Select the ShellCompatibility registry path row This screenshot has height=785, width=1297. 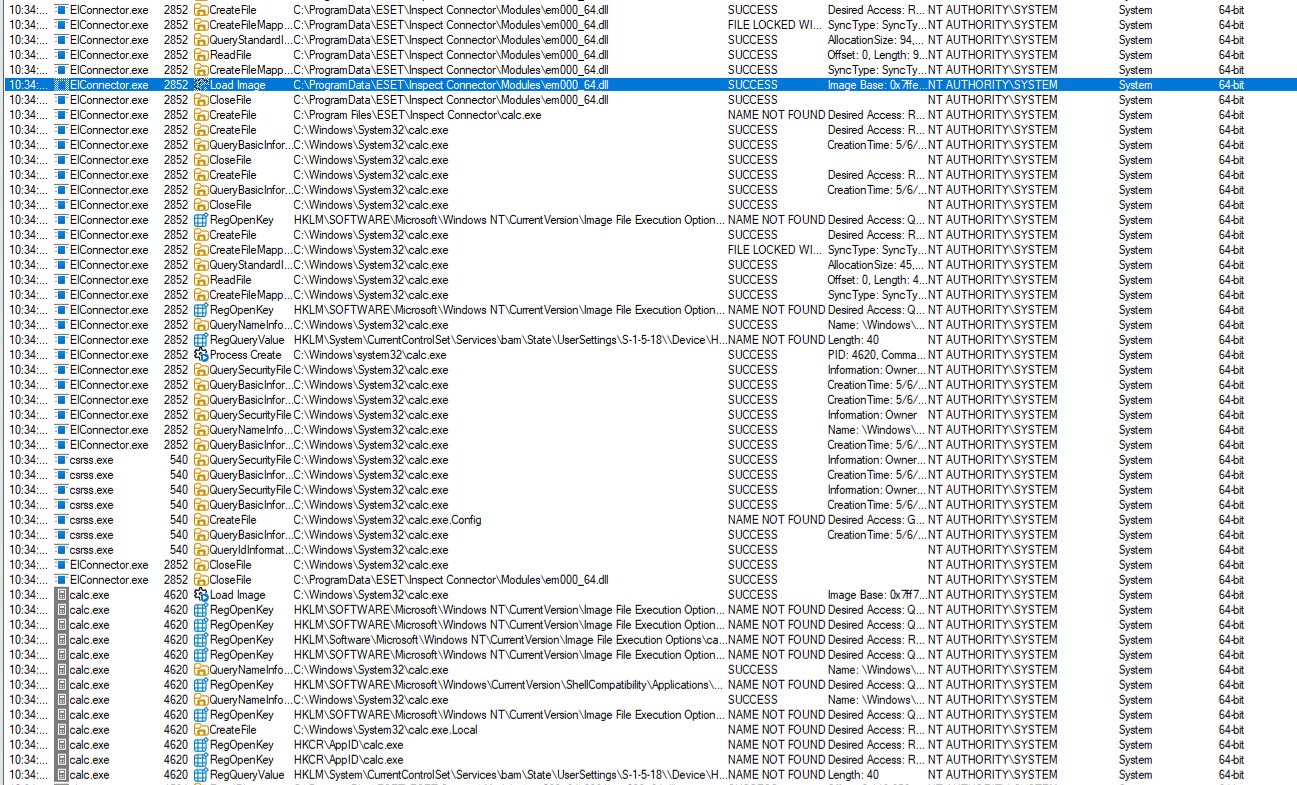click(x=507, y=685)
